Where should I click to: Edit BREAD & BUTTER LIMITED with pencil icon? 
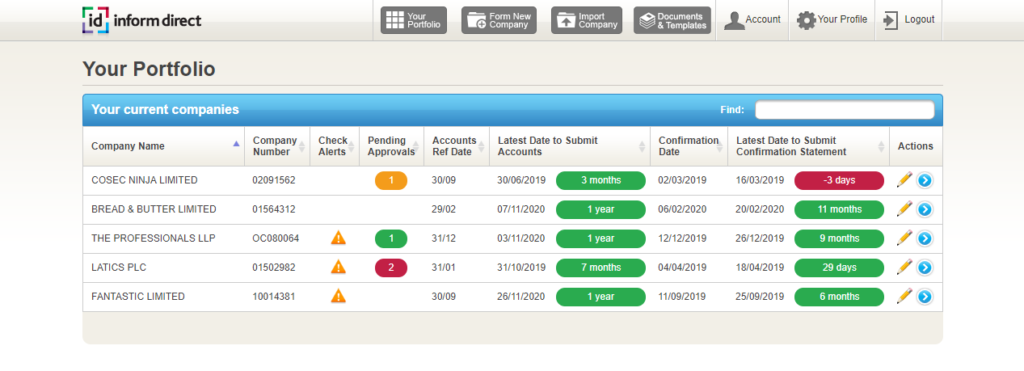tap(904, 209)
